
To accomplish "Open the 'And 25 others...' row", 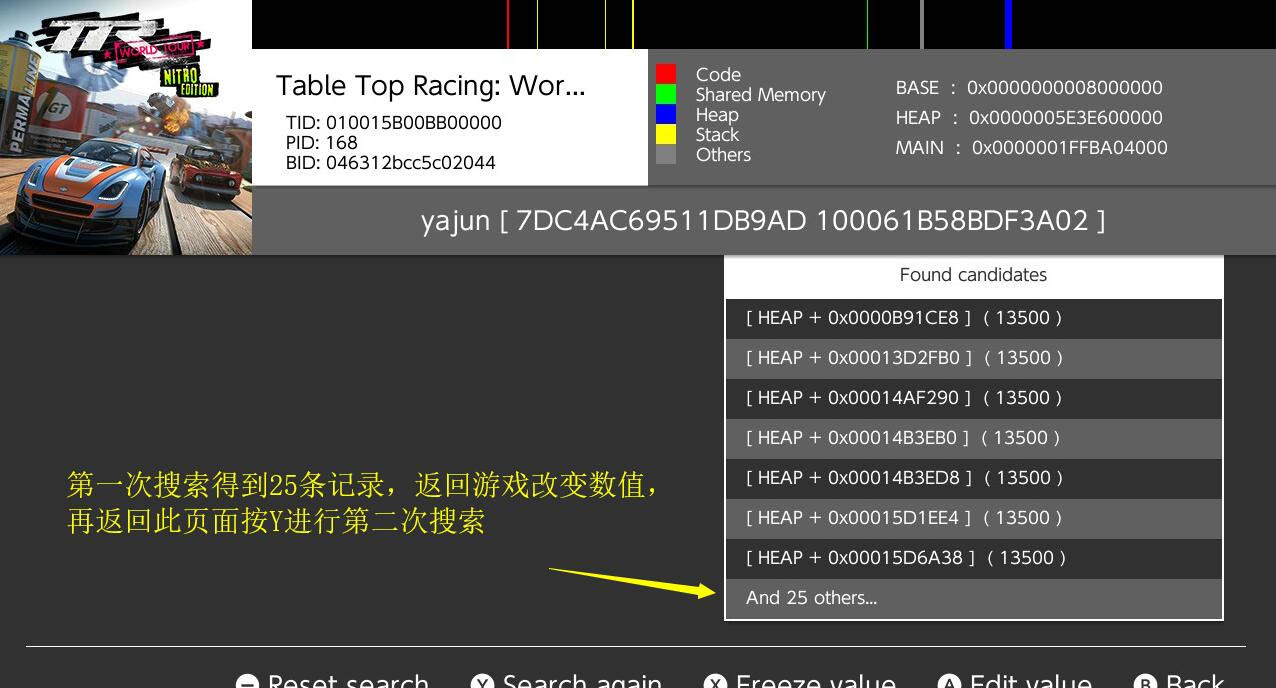I will [x=974, y=598].
